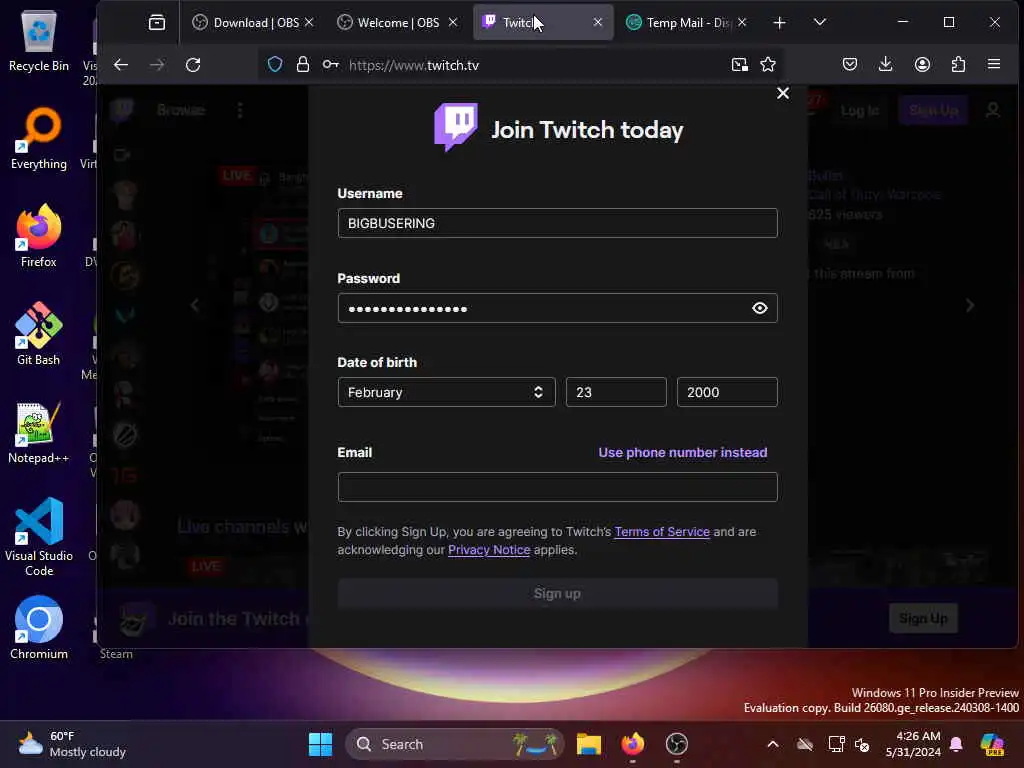Open the Firefox downloads panel
Viewport: 1024px width, 768px height.
click(x=886, y=64)
